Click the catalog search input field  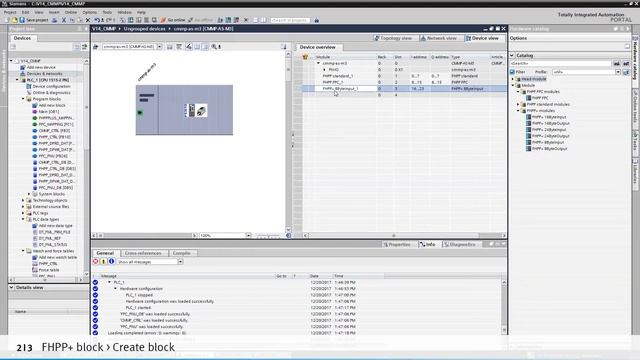(560, 63)
